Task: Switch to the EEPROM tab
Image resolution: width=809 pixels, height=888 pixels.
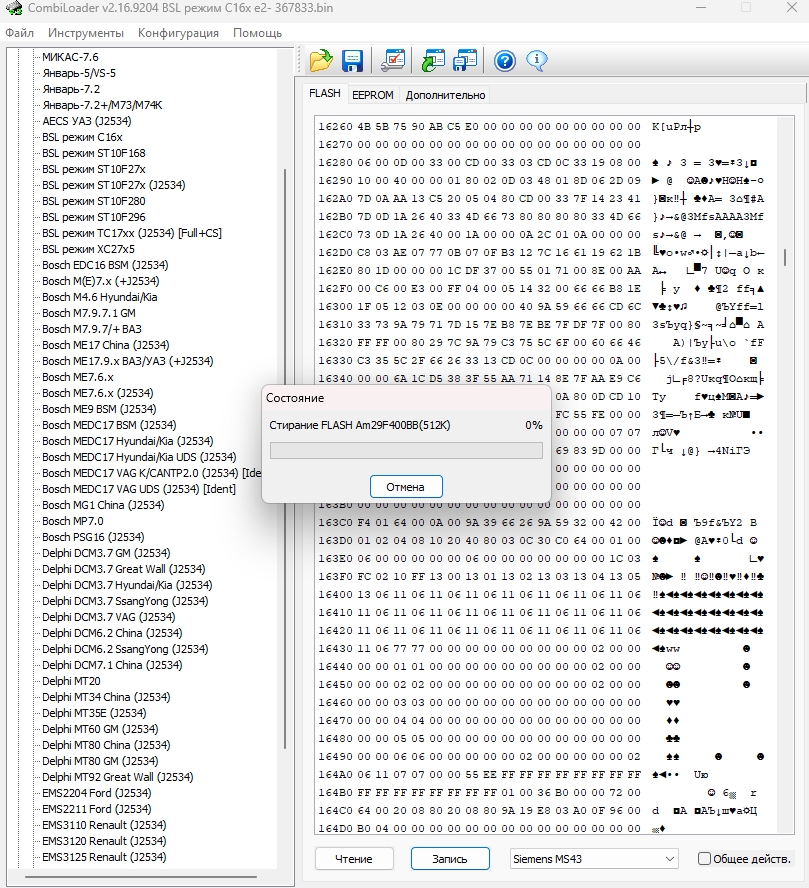Action: click(x=372, y=95)
